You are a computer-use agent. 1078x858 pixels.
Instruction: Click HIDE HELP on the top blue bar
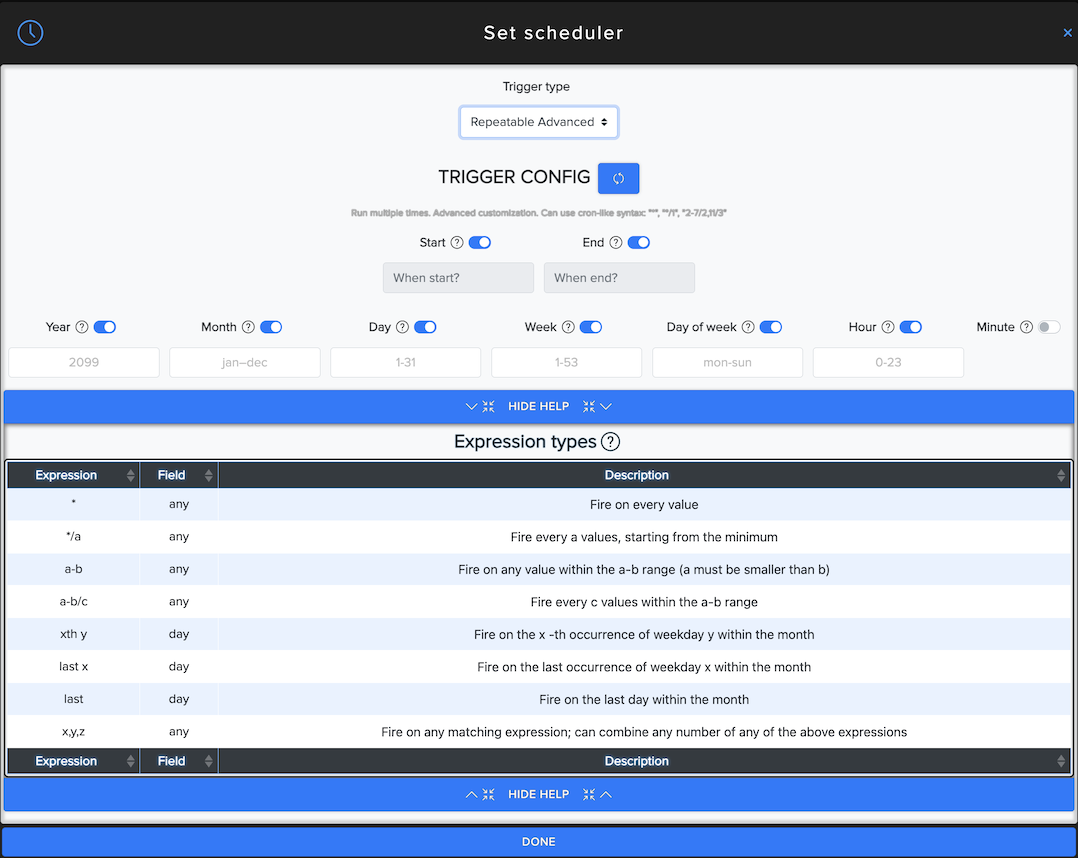click(538, 406)
